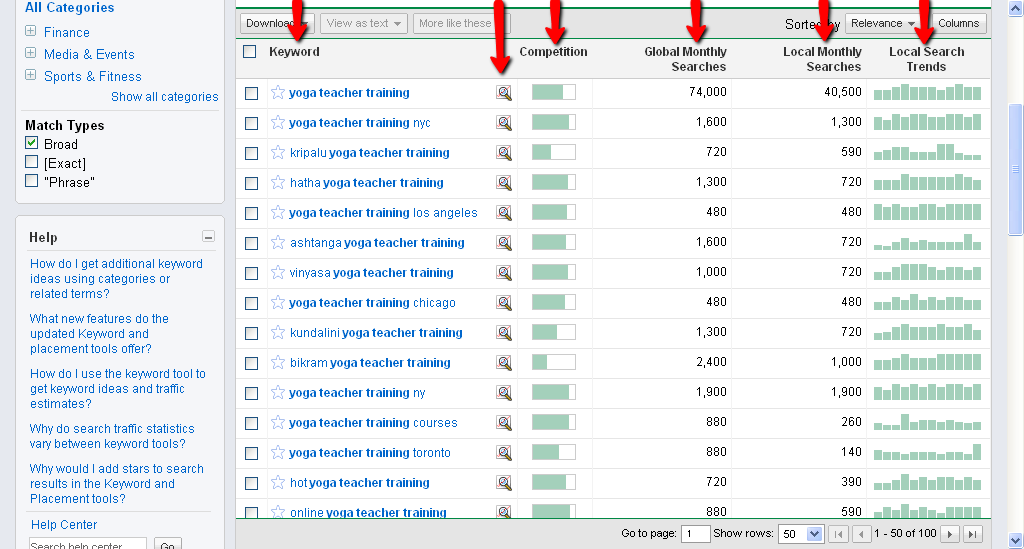The image size is (1024, 549).
Task: Sort by Global Monthly Searches column header
Action: click(x=685, y=59)
